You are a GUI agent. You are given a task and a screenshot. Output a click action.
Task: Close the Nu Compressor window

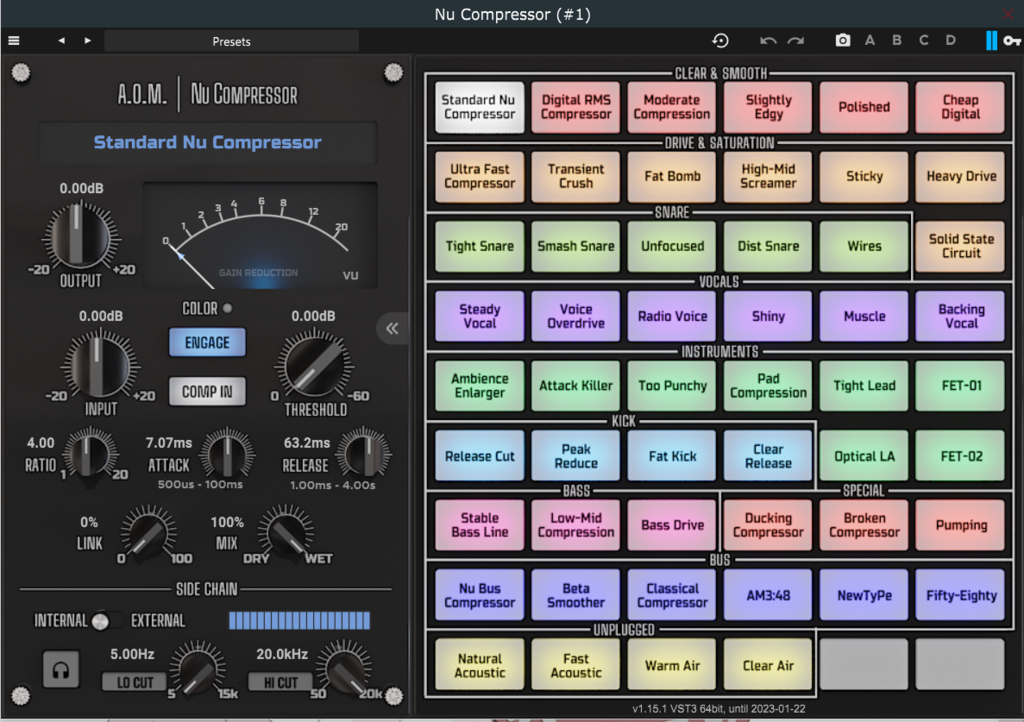pos(1010,14)
